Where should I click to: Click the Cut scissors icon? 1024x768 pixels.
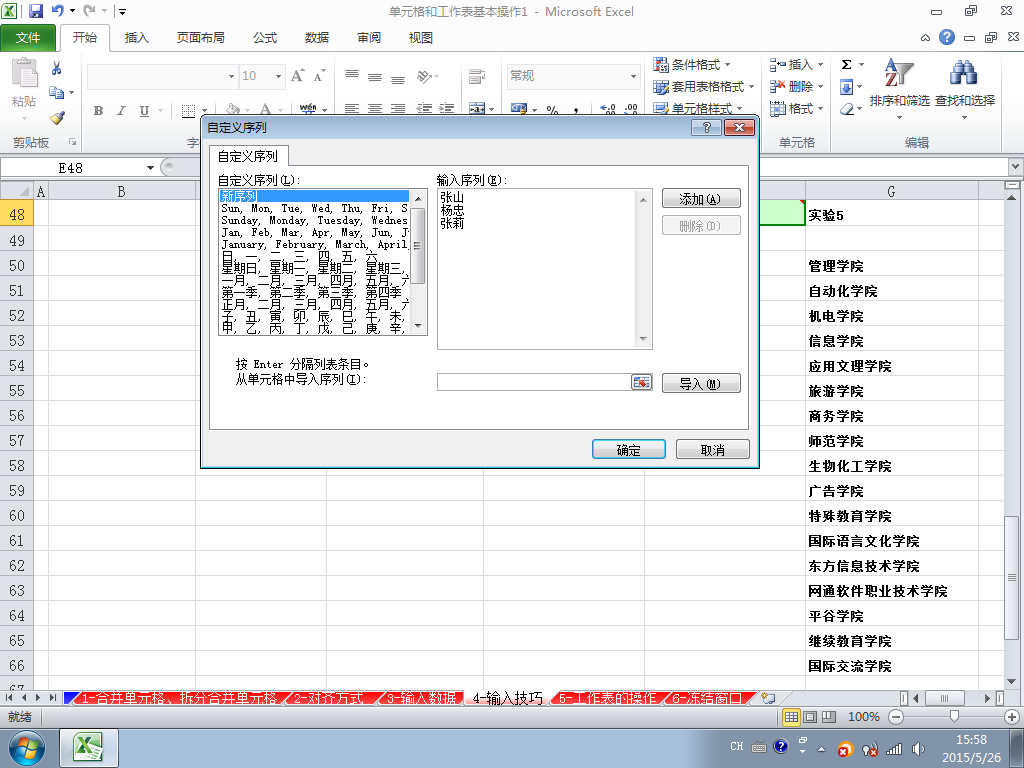coord(57,68)
